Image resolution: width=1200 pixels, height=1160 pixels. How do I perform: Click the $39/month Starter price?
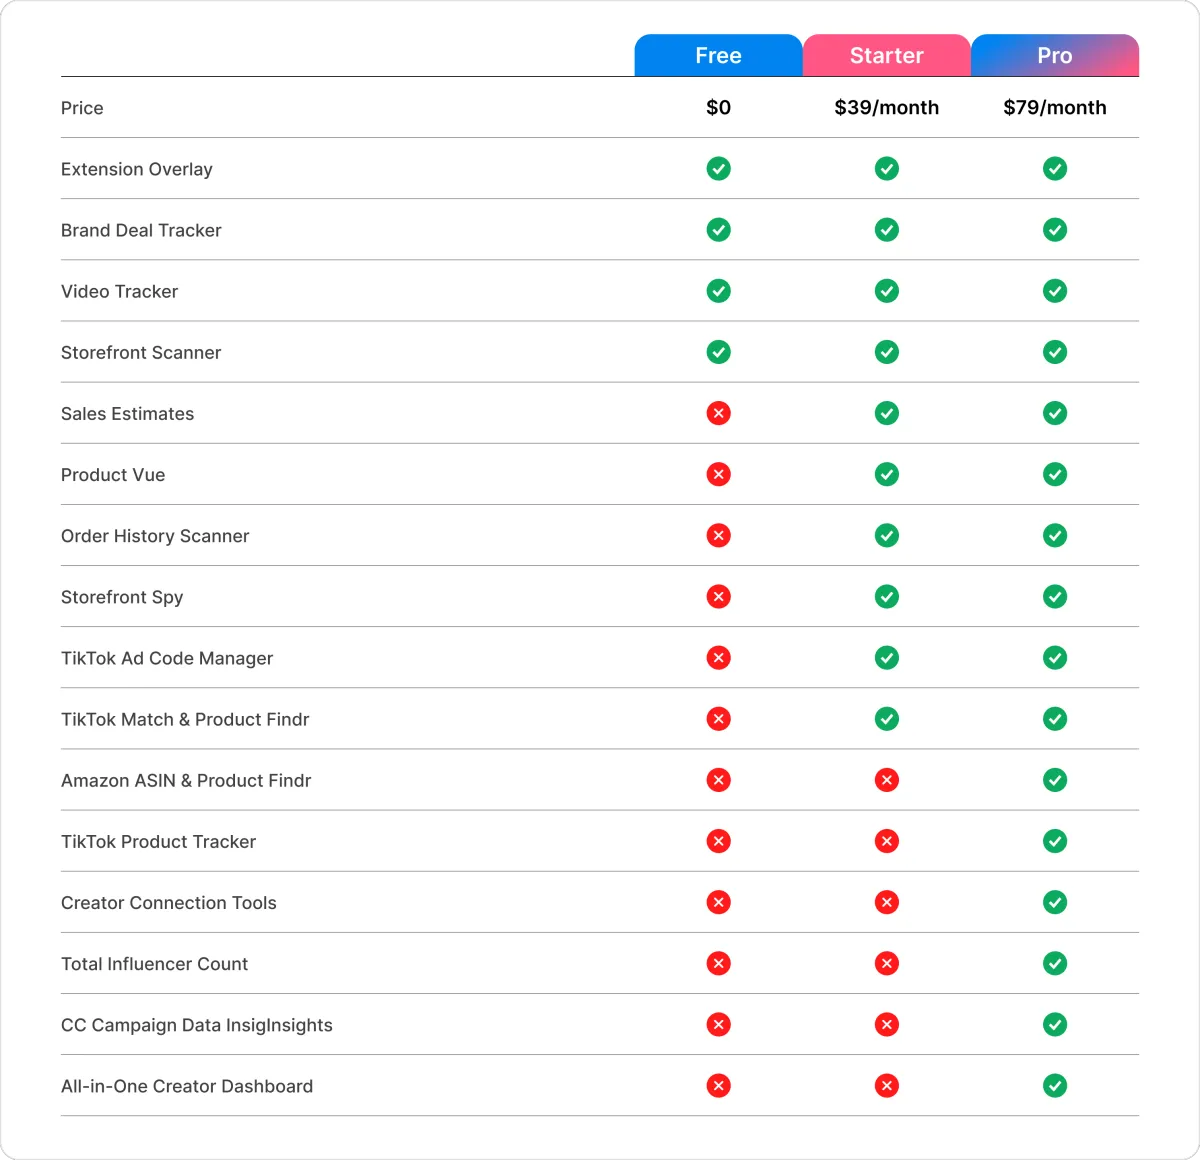coord(886,108)
